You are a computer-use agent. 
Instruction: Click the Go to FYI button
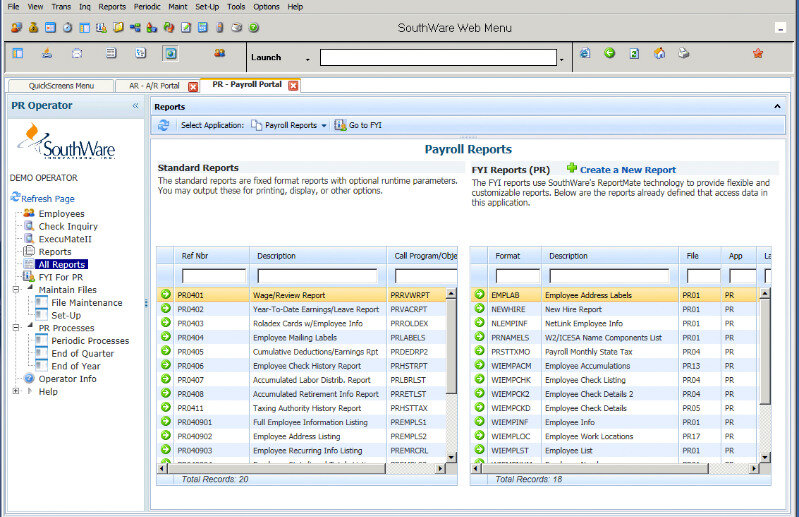358,125
